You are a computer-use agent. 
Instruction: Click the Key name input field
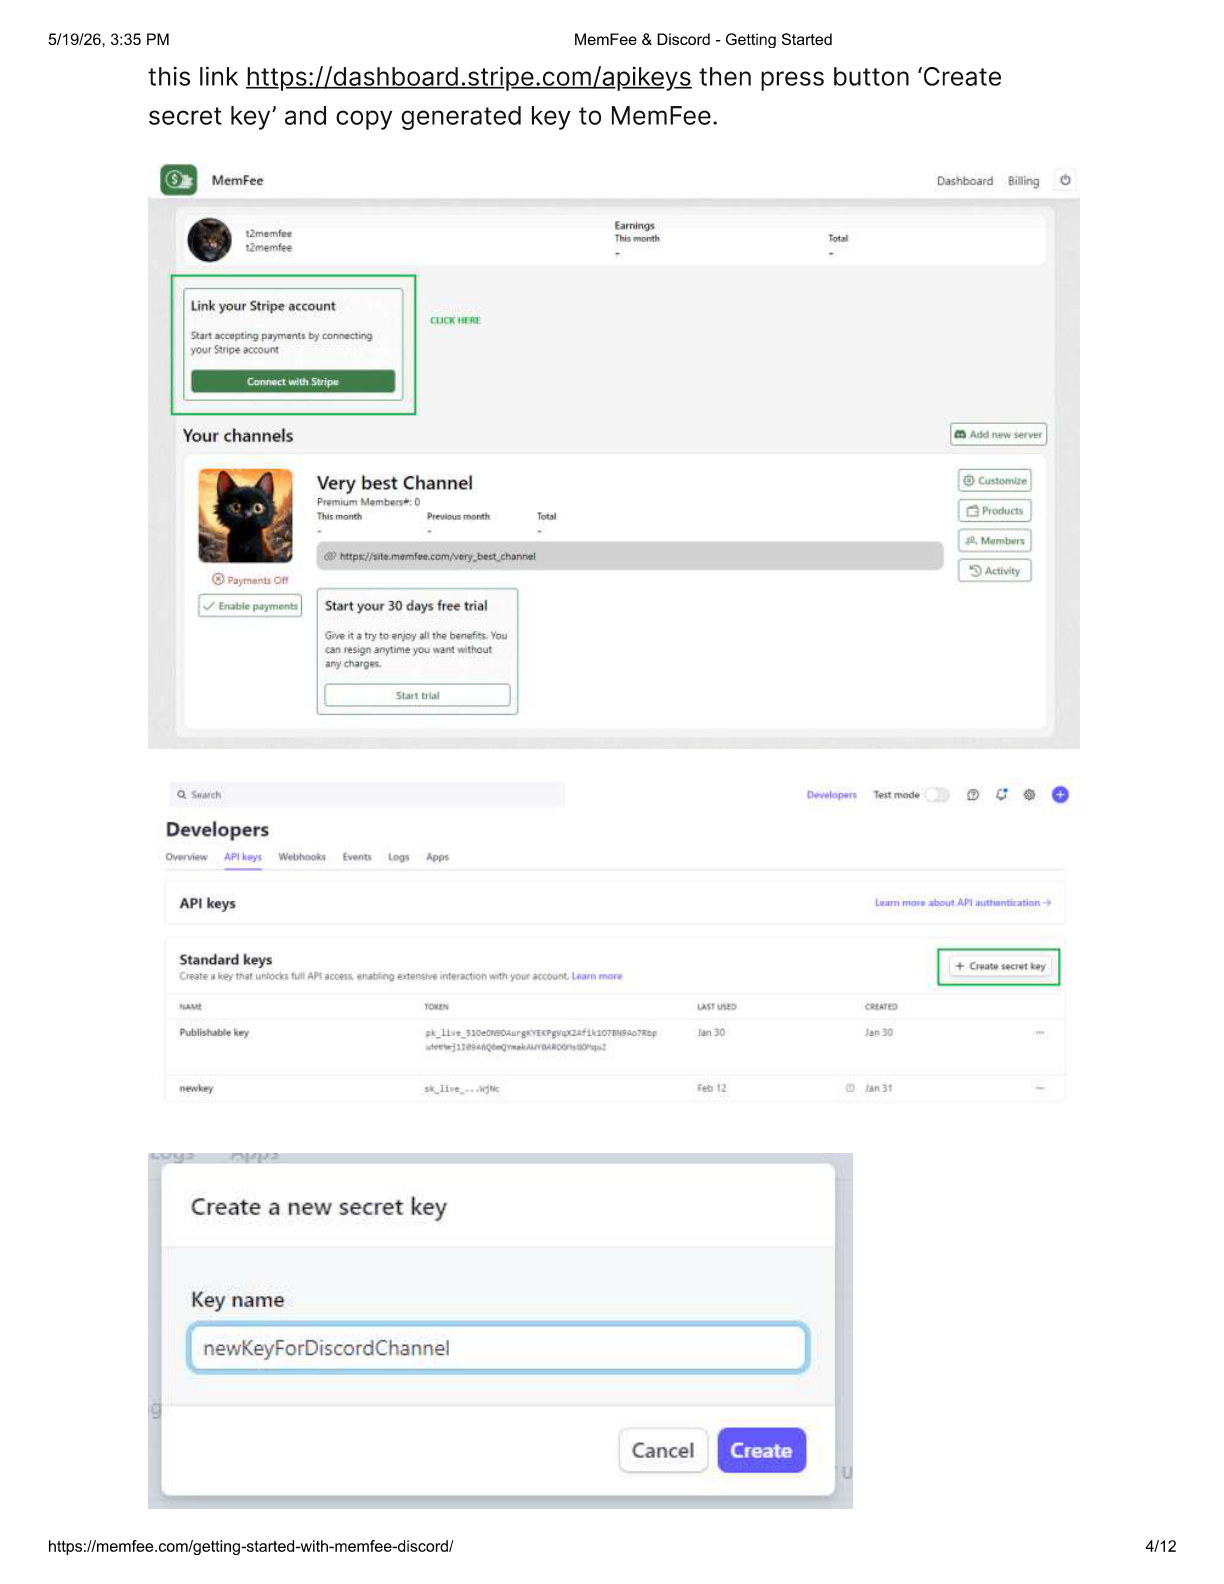pos(498,1348)
